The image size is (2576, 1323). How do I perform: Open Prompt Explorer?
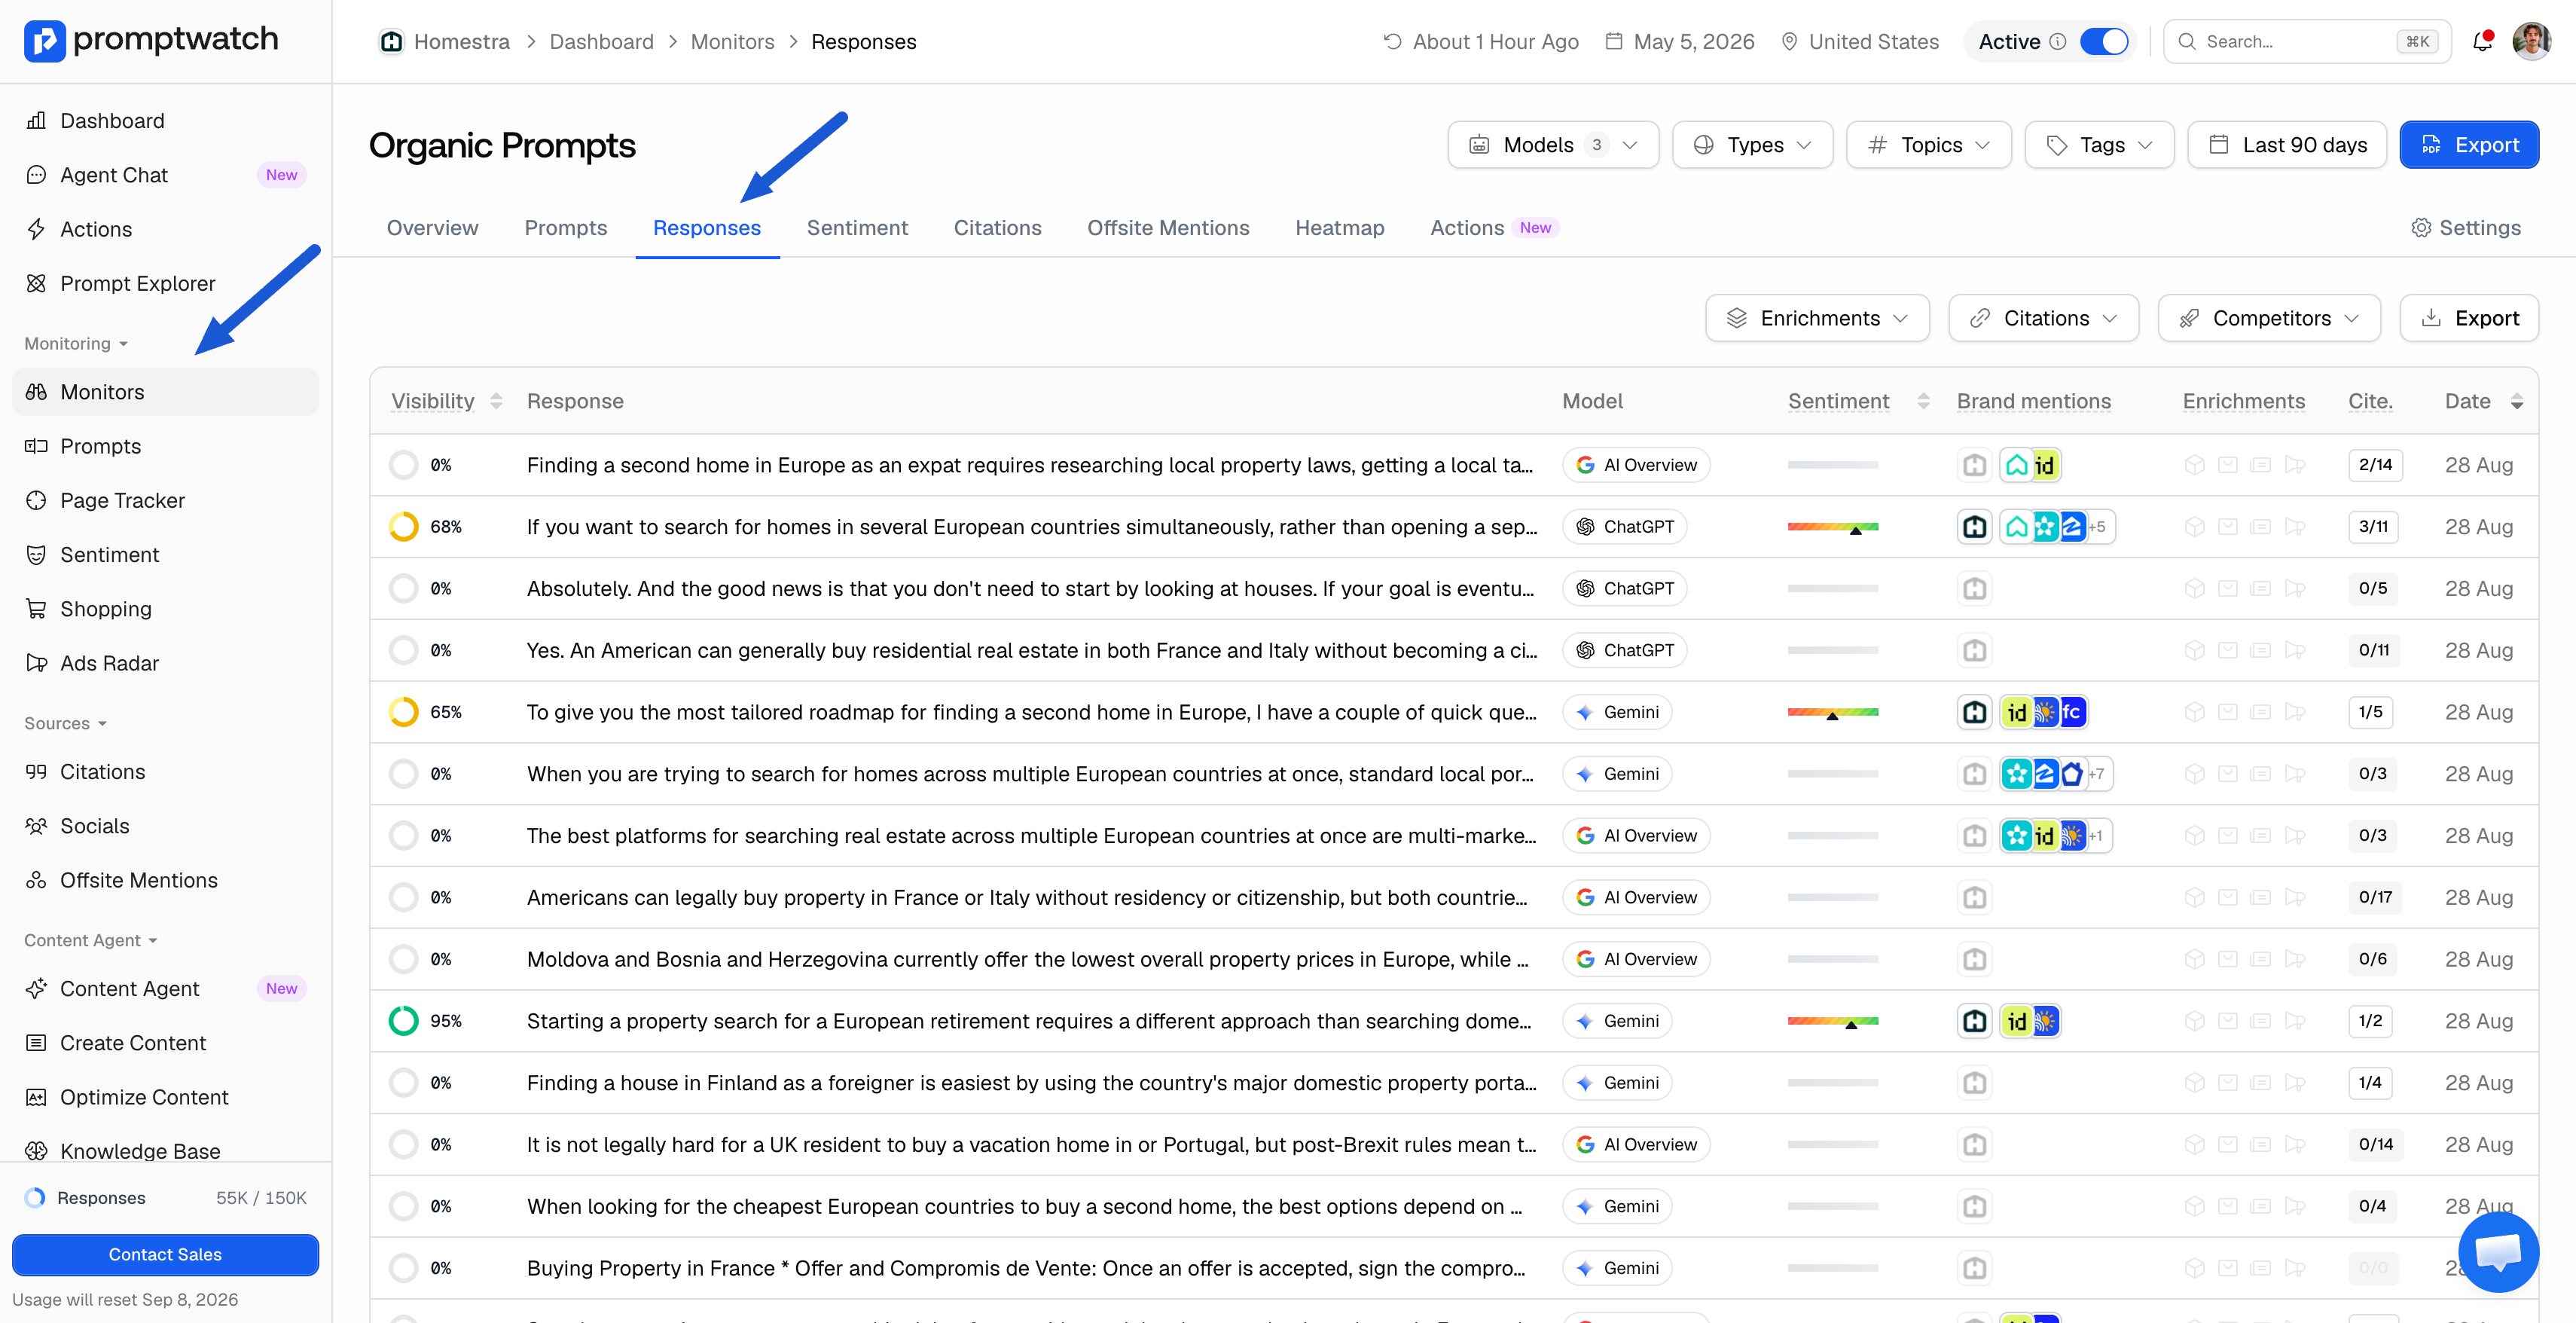tap(165, 283)
